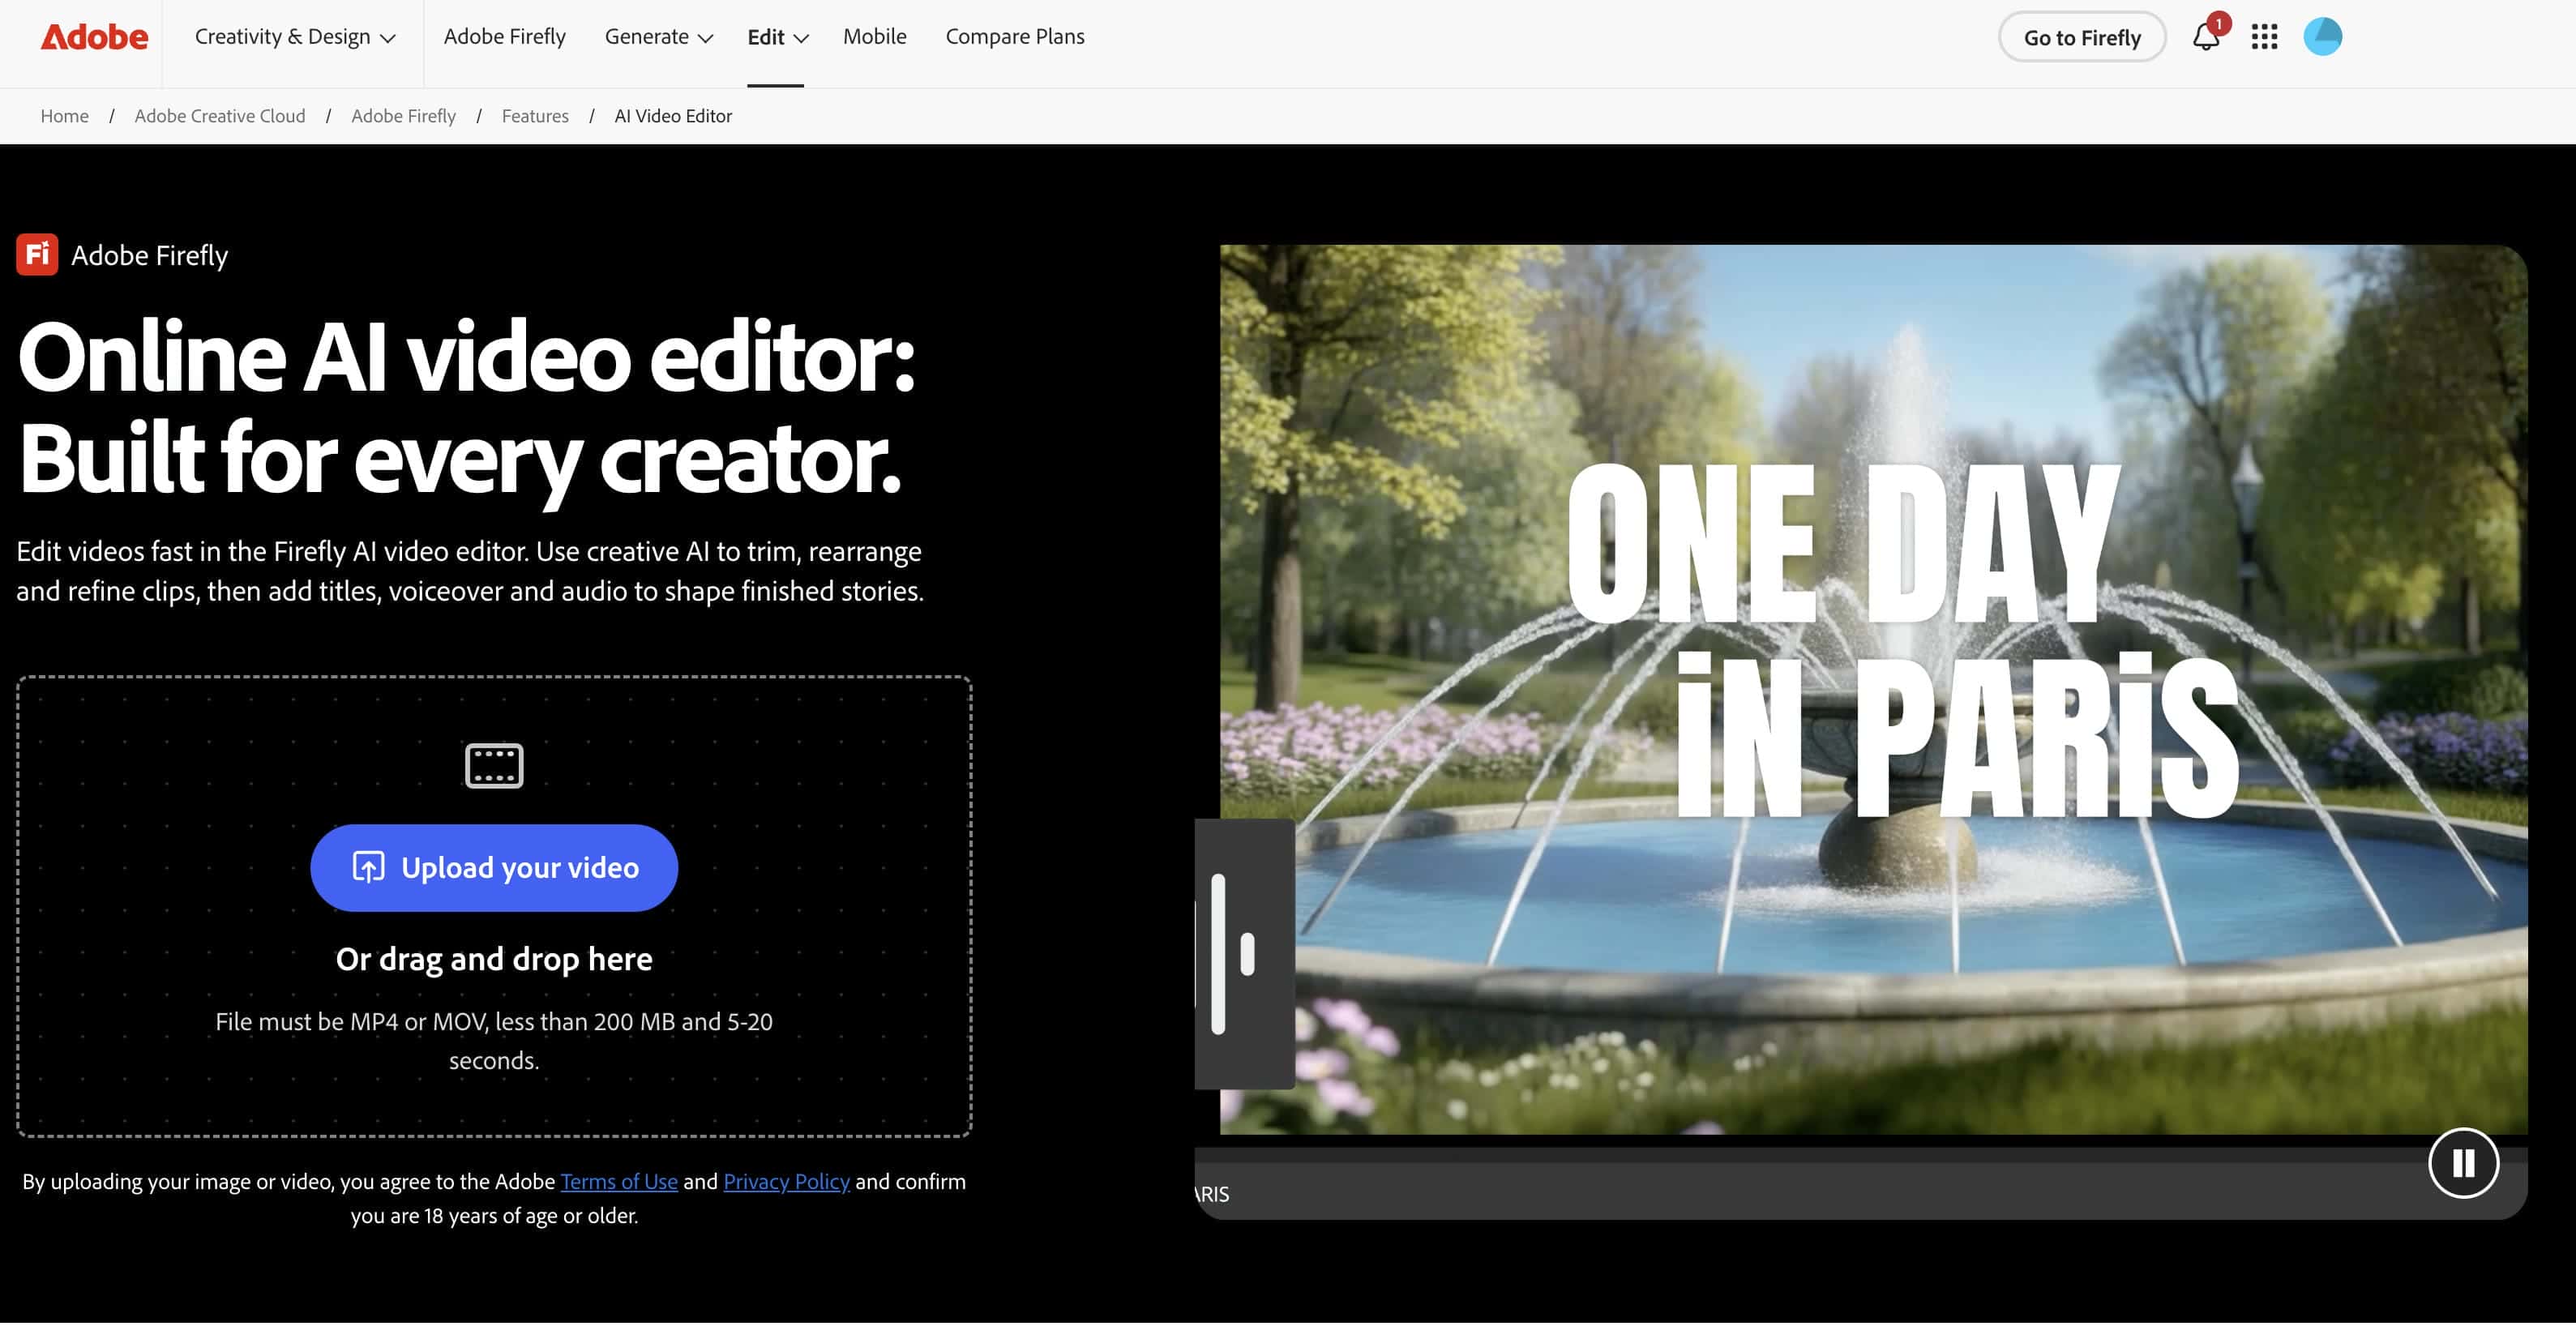The image size is (2576, 1339).
Task: Expand the Edit menu
Action: (x=777, y=37)
